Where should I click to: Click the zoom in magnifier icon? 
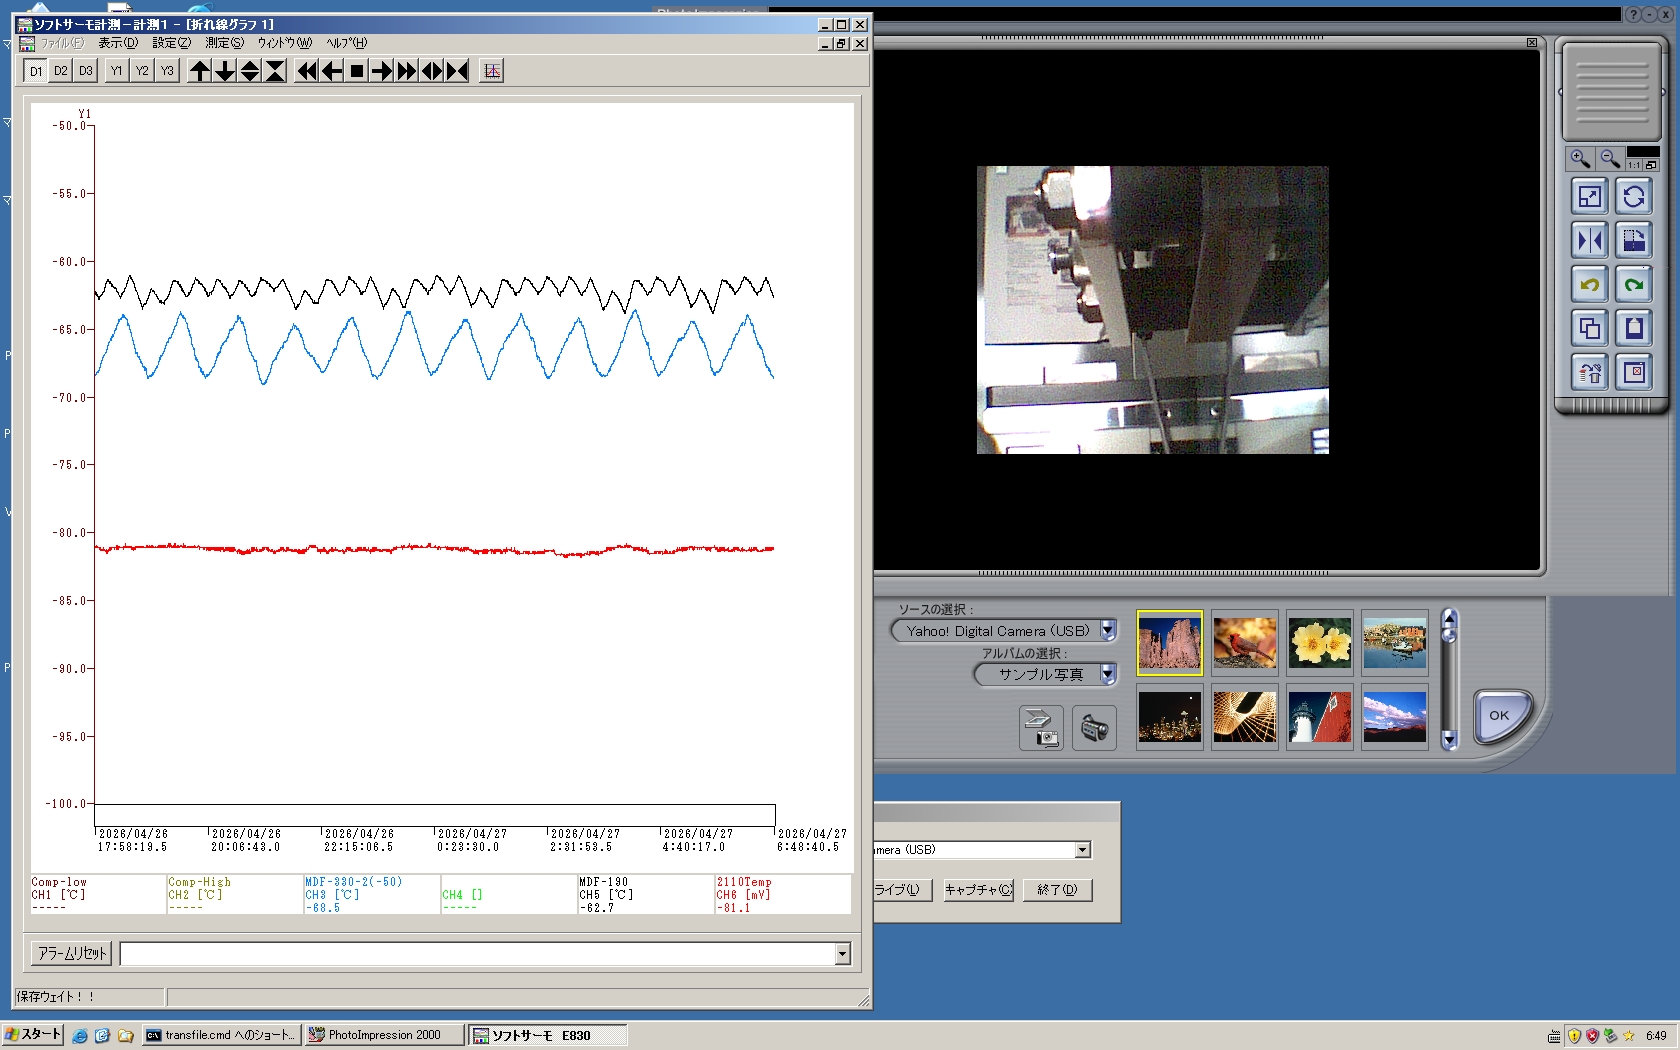(1580, 159)
